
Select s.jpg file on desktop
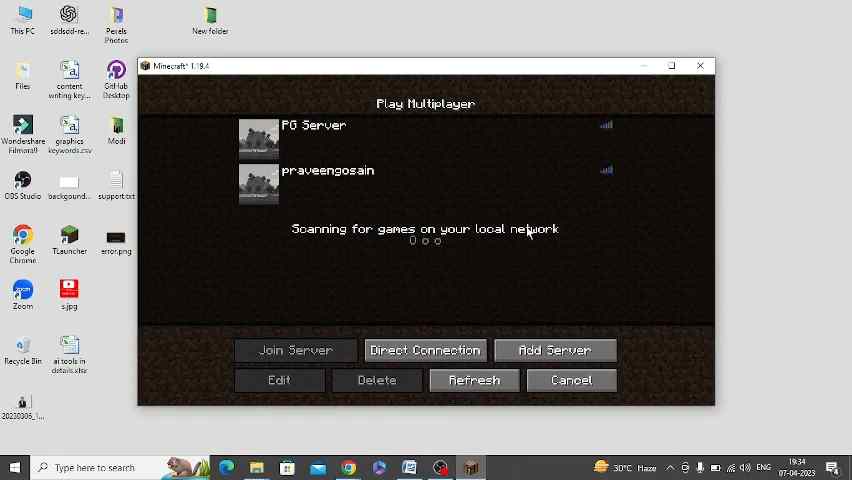[69, 295]
